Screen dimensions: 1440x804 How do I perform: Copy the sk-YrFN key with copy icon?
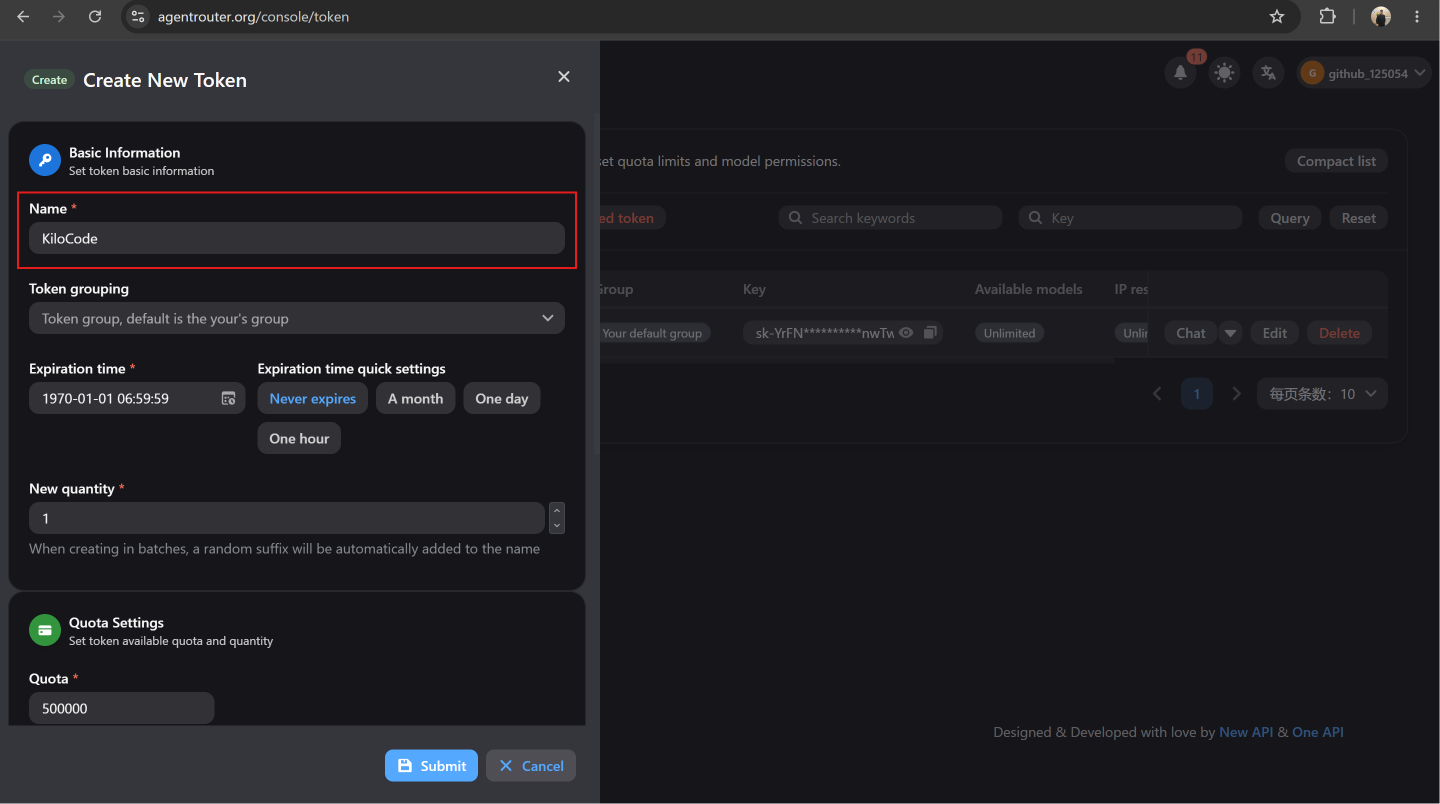(930, 333)
